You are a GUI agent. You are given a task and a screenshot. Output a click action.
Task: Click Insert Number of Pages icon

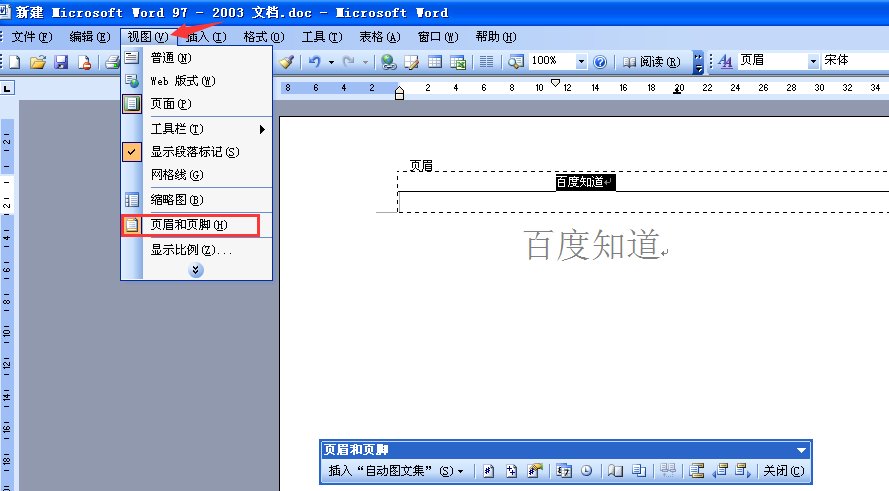[x=511, y=471]
